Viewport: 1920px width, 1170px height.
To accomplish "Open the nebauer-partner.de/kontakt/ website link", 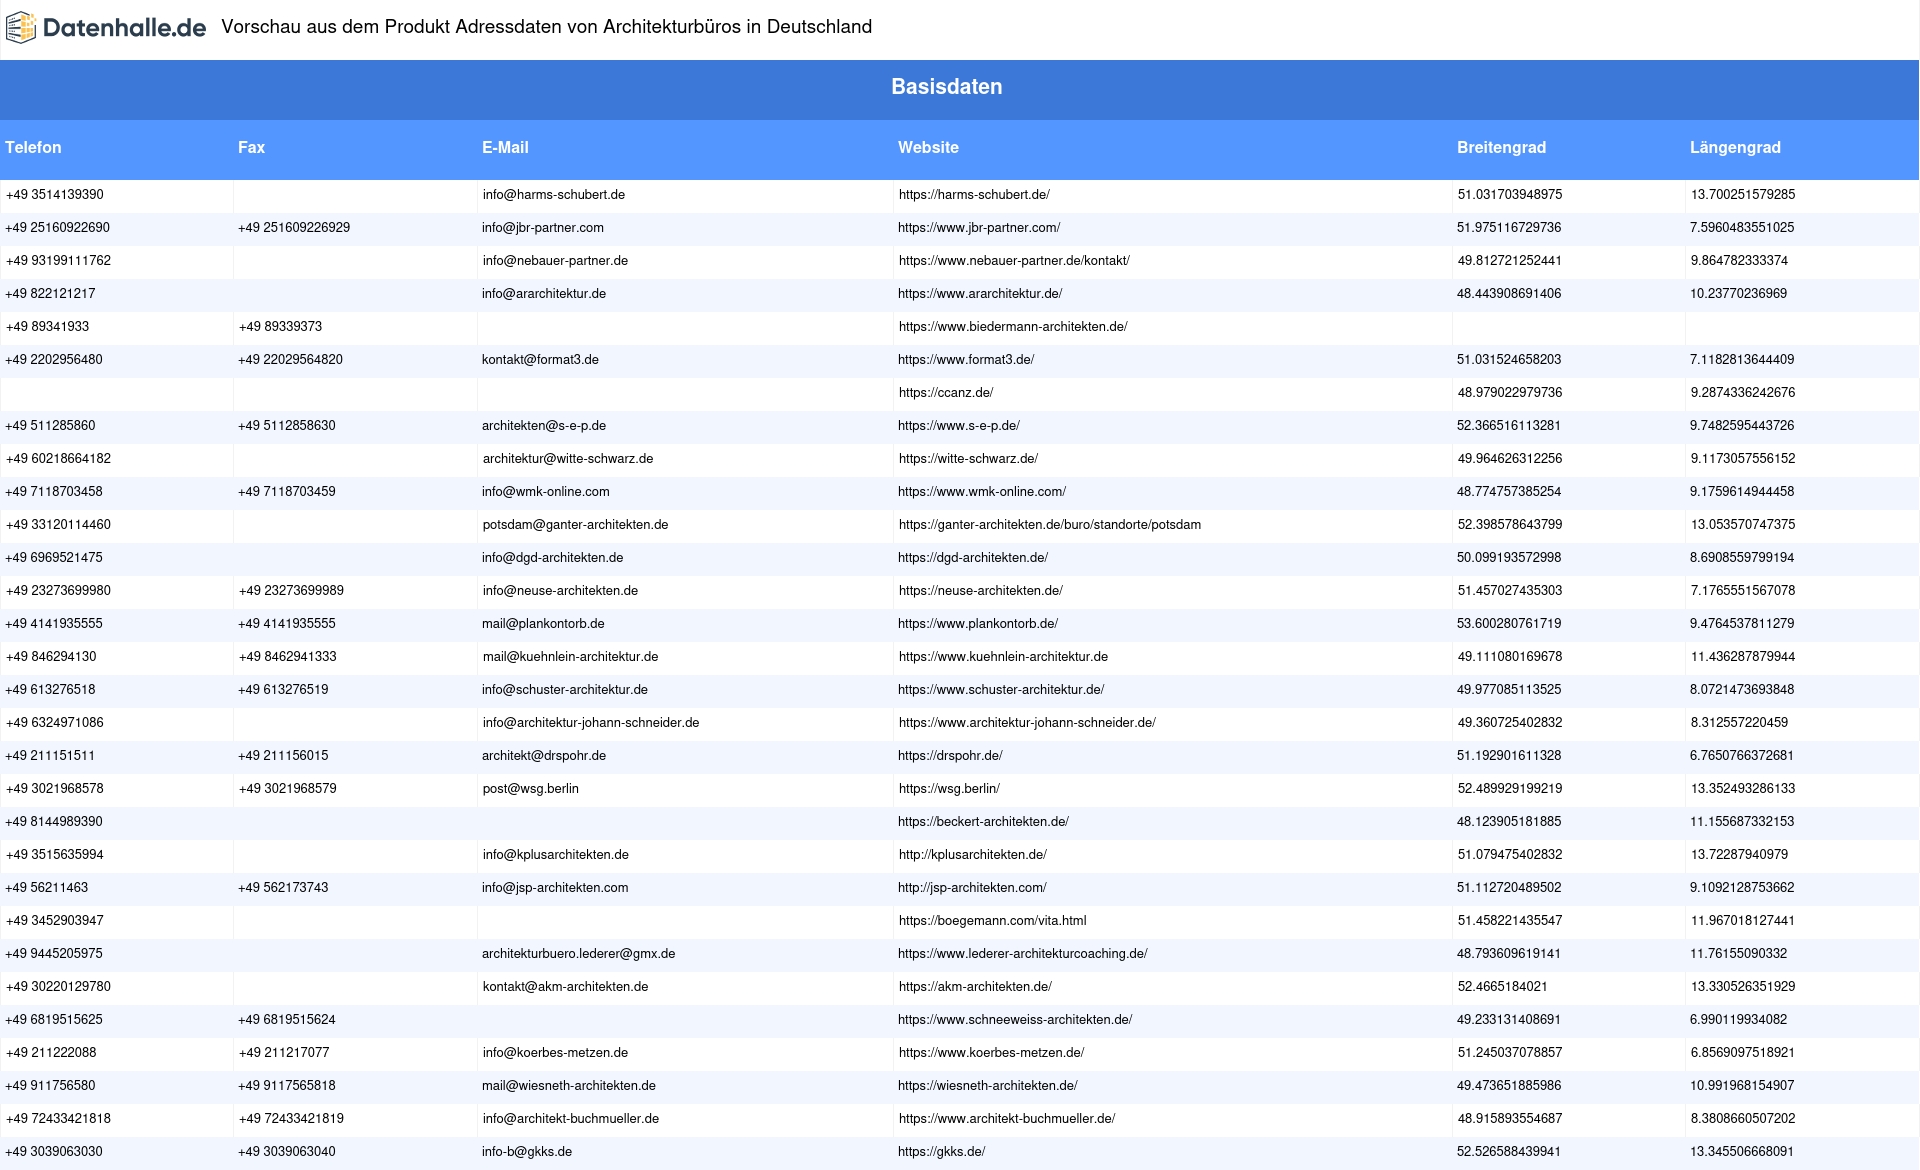I will tap(1014, 261).
